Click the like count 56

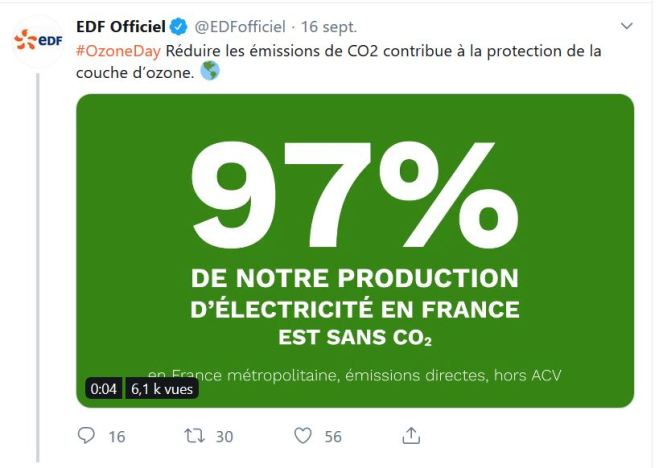(x=333, y=436)
